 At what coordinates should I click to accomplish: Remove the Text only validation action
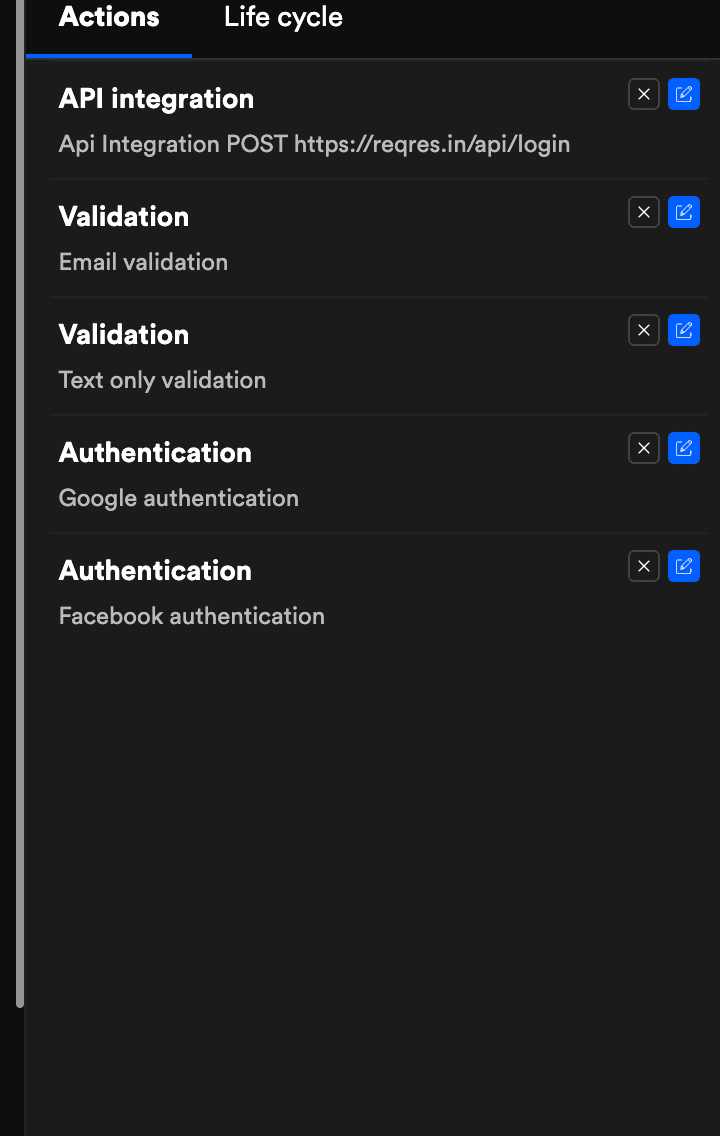pyautogui.click(x=644, y=330)
